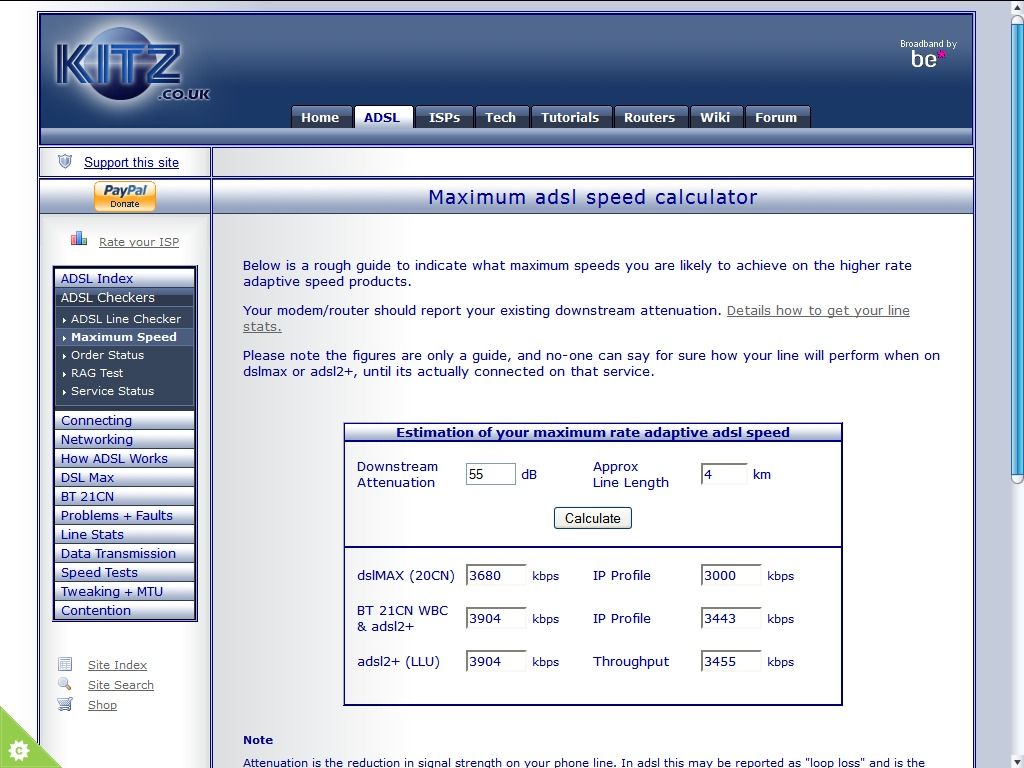Open RAG Test sidebar item
This screenshot has height=768, width=1024.
[x=97, y=373]
